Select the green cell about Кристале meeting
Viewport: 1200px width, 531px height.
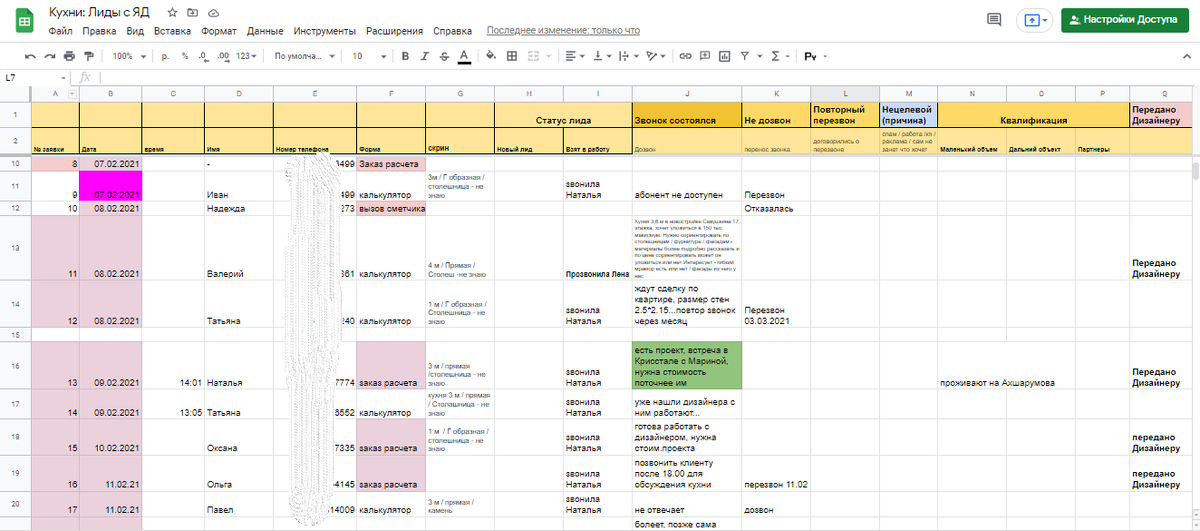coord(686,365)
